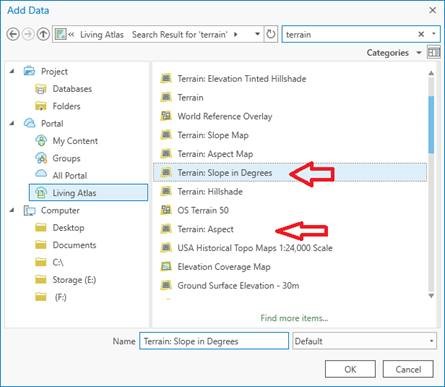
Task: Clear the 'terrain' search text
Action: click(x=421, y=34)
